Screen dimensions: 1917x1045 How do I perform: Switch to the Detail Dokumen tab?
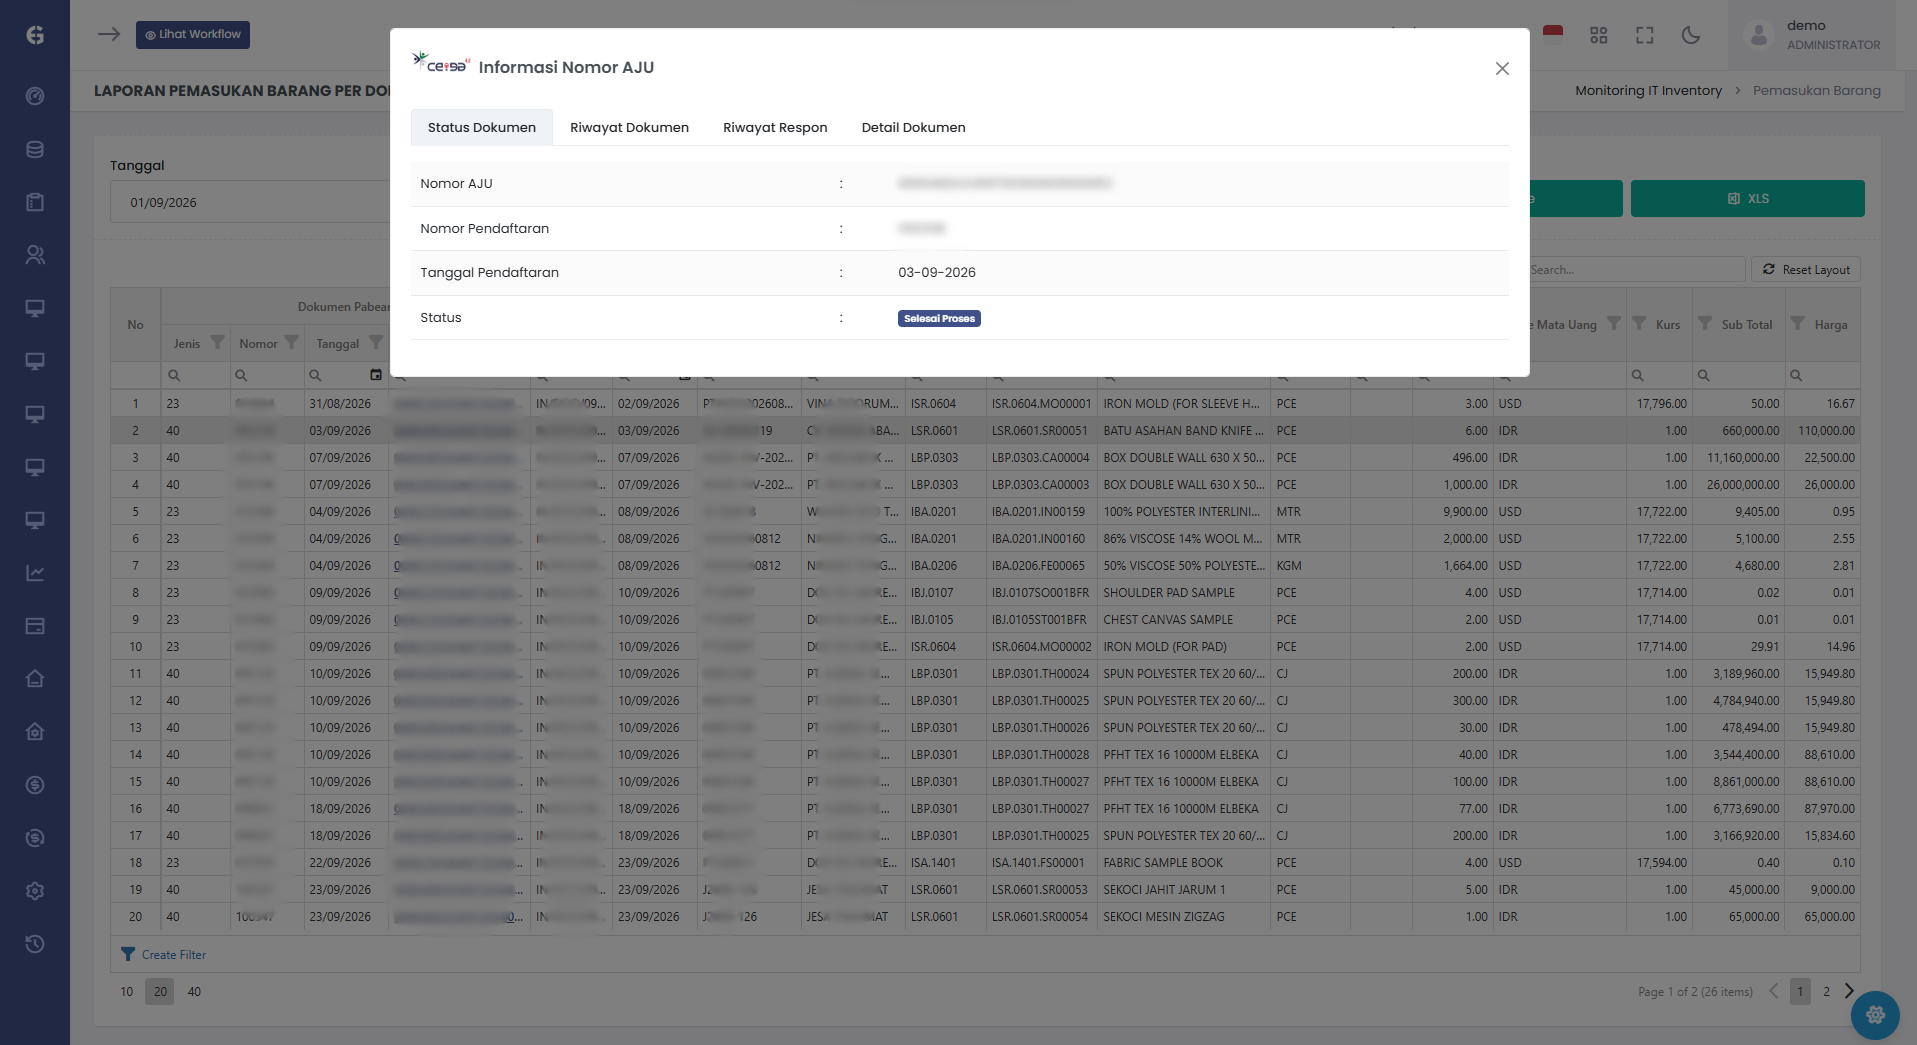913,127
